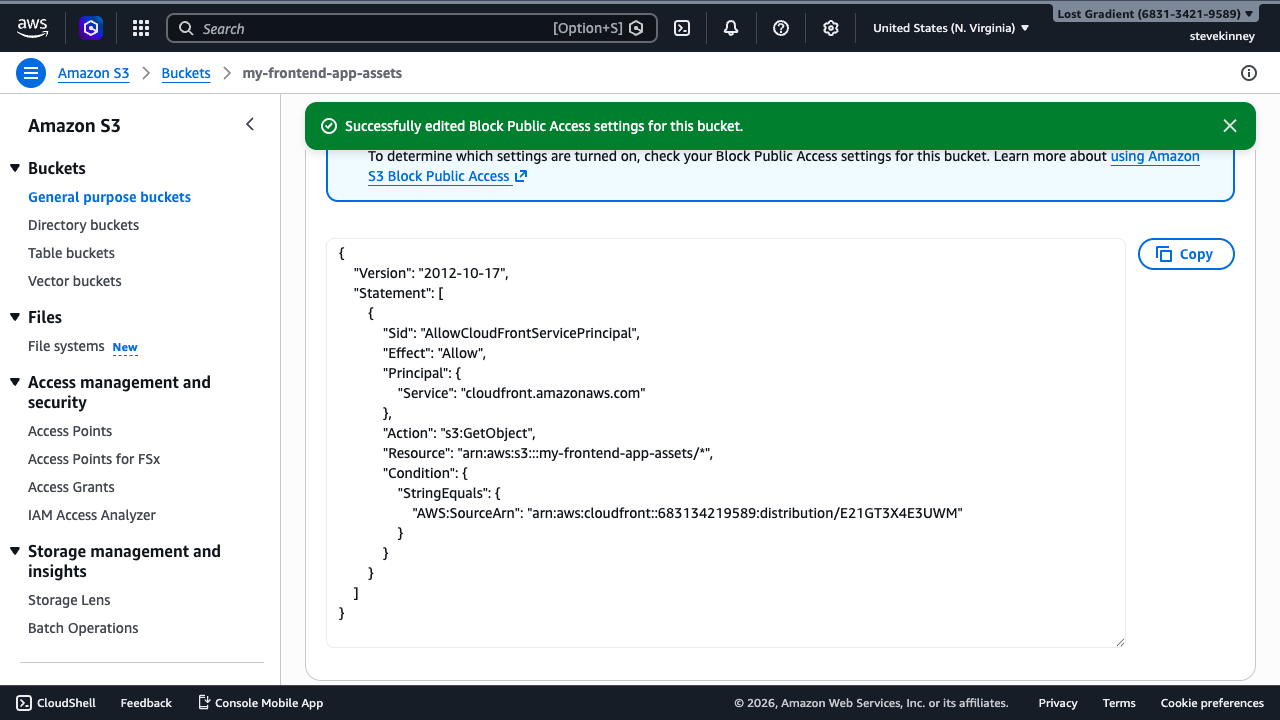The width and height of the screenshot is (1280, 720).
Task: Click the "s3:GetObject" action value
Action: click(488, 433)
